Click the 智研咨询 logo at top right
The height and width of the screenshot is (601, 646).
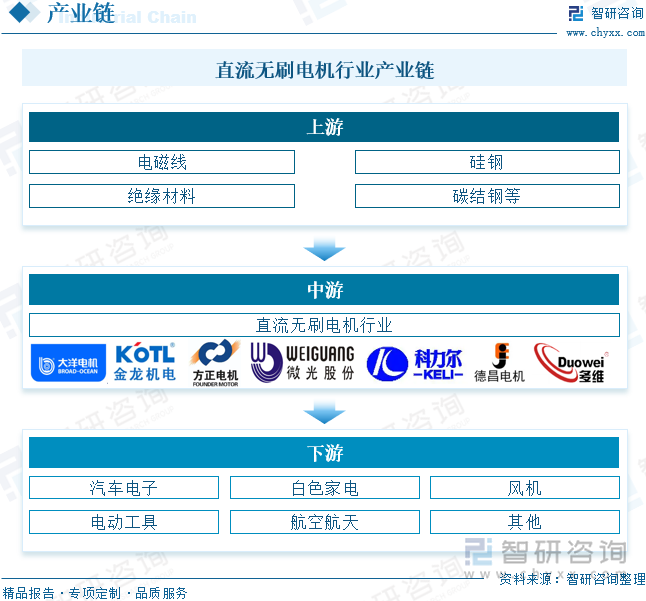606,14
